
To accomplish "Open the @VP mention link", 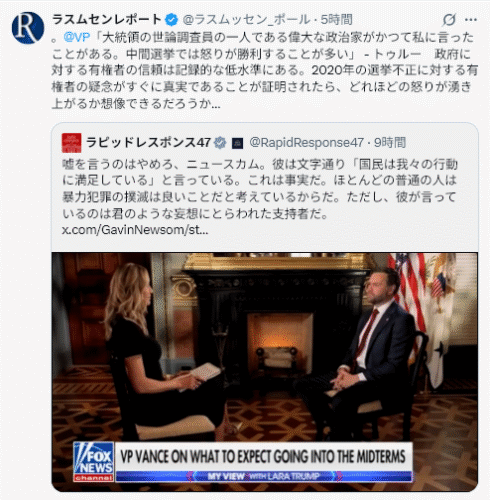I will 77,37.
